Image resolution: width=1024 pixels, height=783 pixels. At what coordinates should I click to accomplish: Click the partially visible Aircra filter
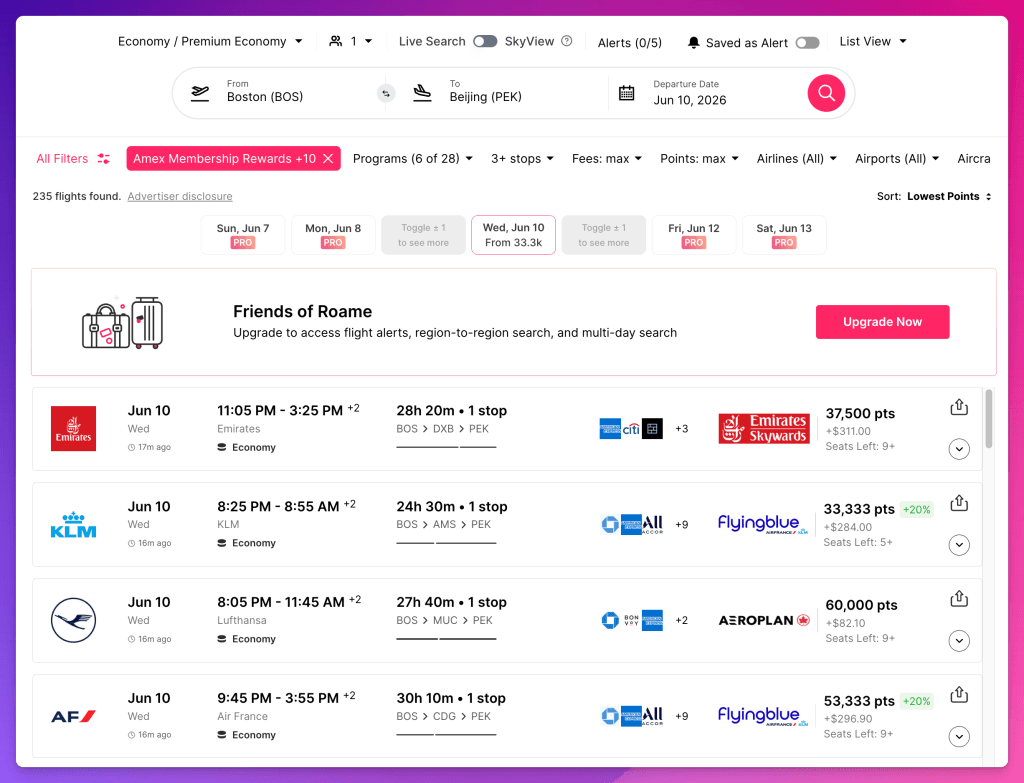pos(973,159)
